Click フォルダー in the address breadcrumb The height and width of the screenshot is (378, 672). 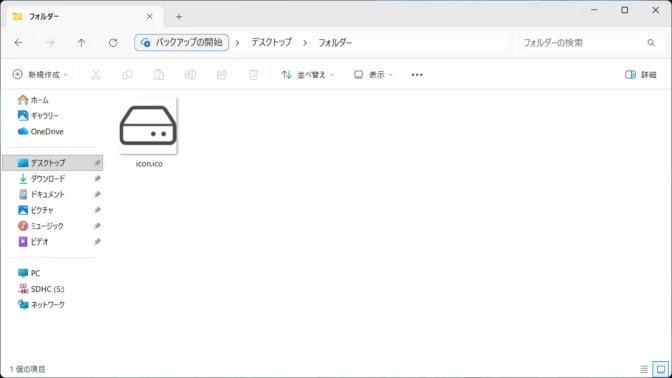pyautogui.click(x=335, y=42)
